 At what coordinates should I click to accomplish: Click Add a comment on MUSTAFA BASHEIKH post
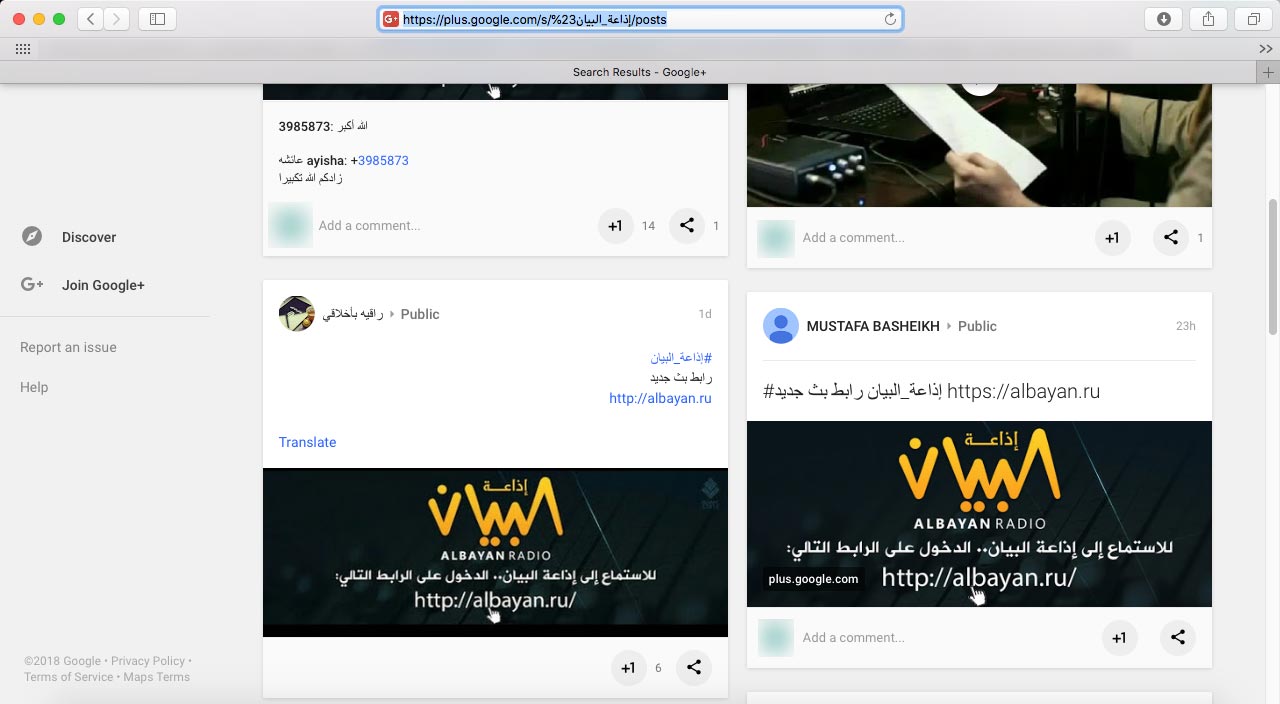coord(853,638)
